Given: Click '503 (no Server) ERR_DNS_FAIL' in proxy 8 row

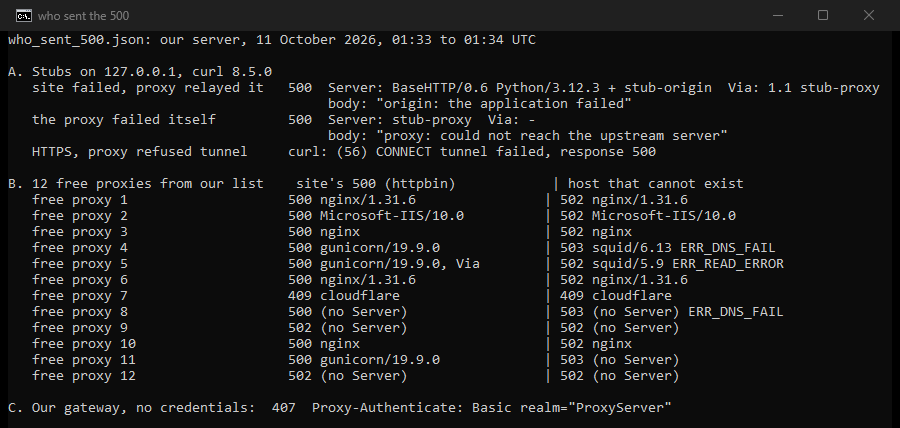Looking at the screenshot, I should [672, 312].
